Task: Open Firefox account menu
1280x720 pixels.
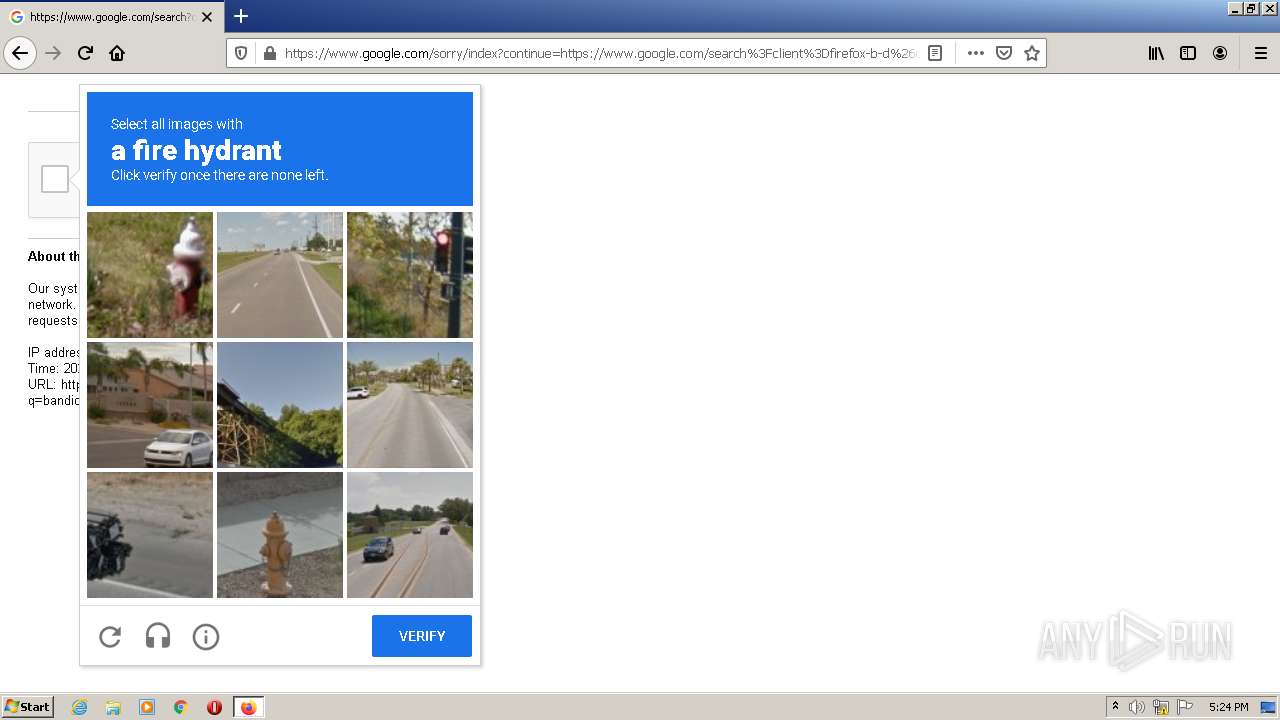Action: (x=1220, y=53)
